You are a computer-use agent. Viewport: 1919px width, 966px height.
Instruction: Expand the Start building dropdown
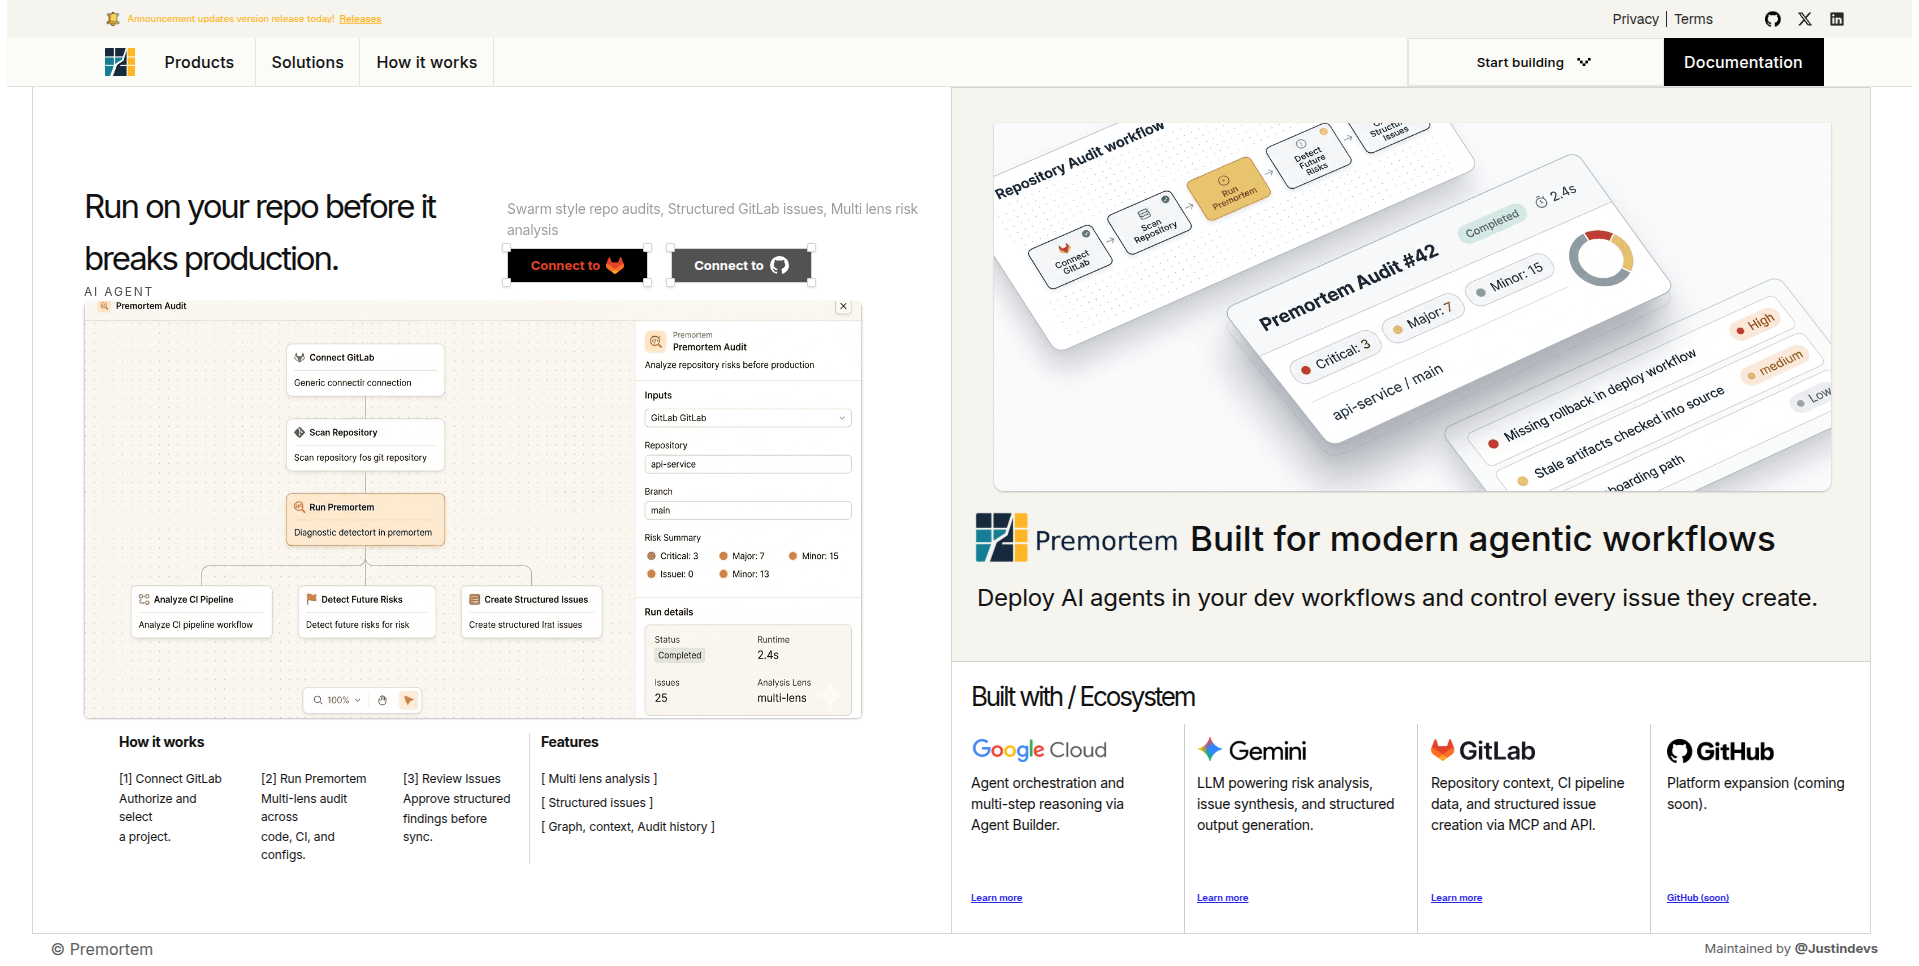(x=1535, y=62)
